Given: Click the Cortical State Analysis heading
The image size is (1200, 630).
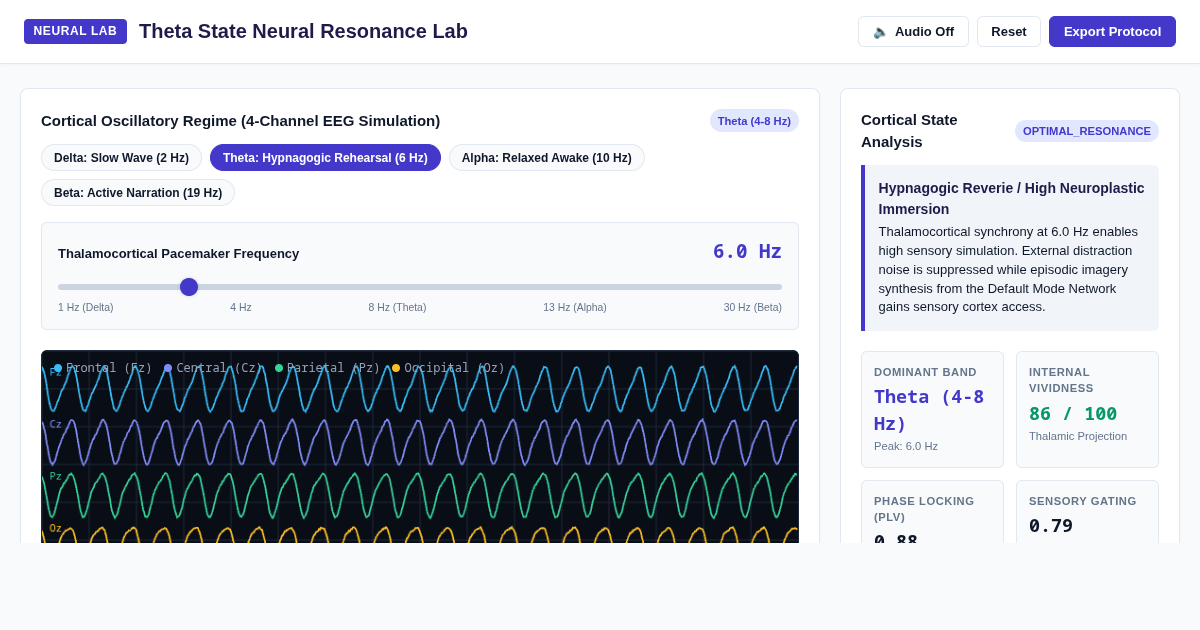Looking at the screenshot, I should click(x=909, y=131).
